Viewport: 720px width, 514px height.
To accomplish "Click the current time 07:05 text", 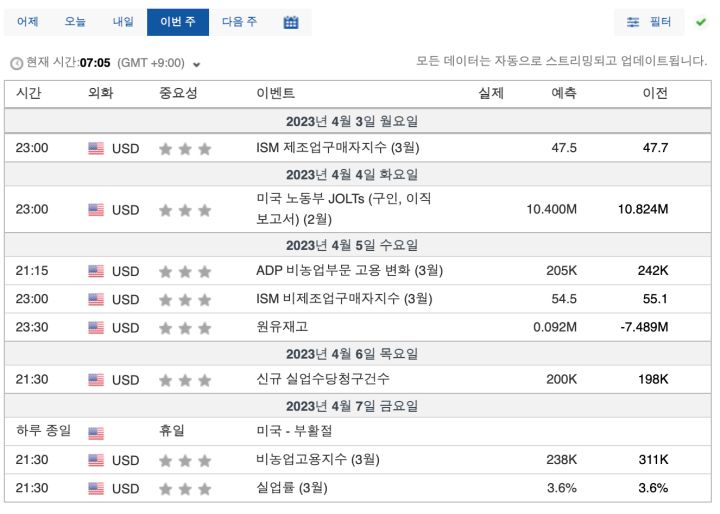I will (95, 63).
